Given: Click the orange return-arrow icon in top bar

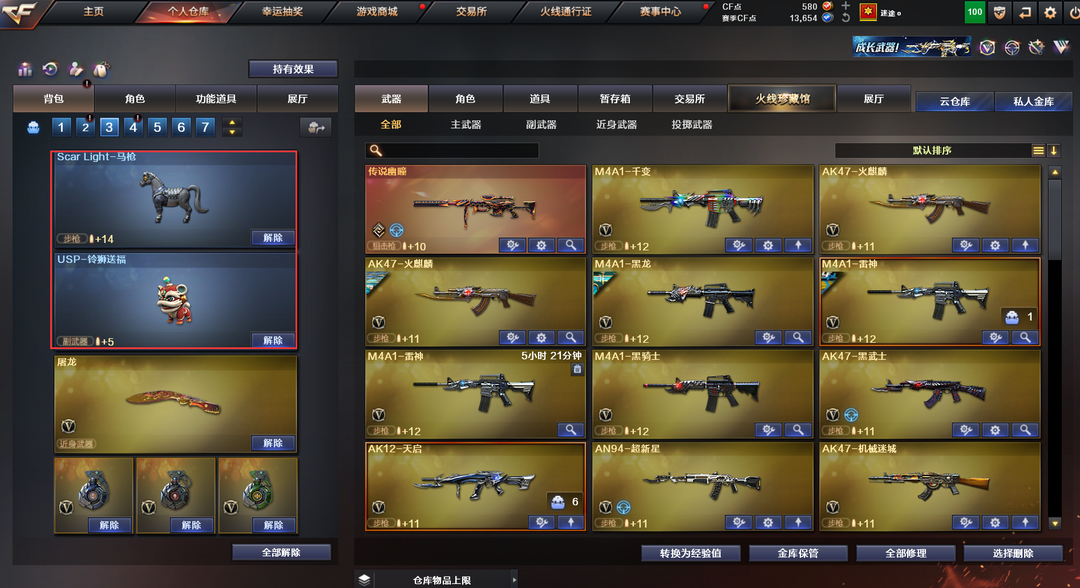Looking at the screenshot, I should point(1025,12).
